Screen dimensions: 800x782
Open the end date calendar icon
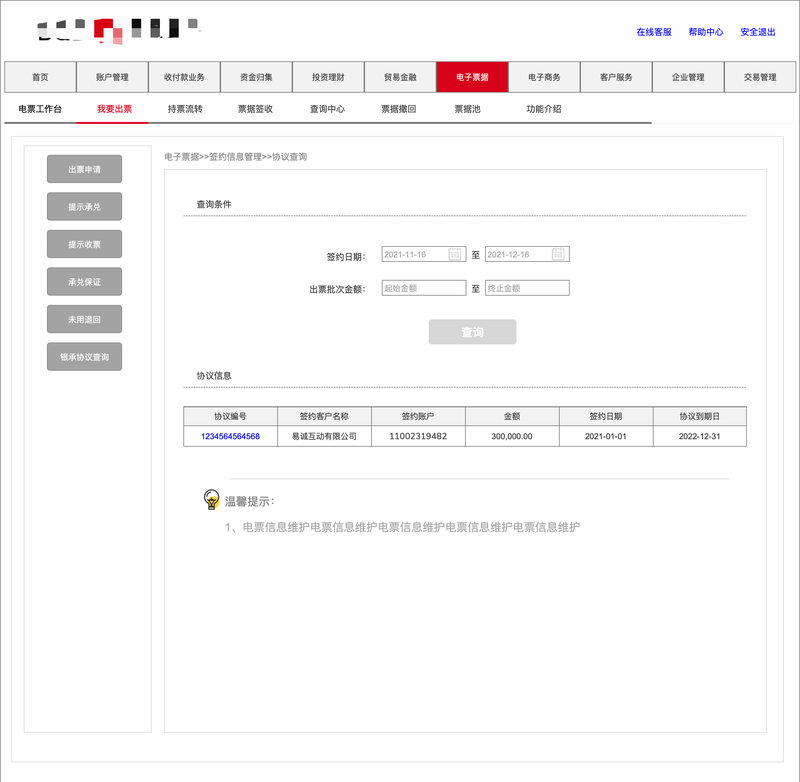tap(558, 254)
